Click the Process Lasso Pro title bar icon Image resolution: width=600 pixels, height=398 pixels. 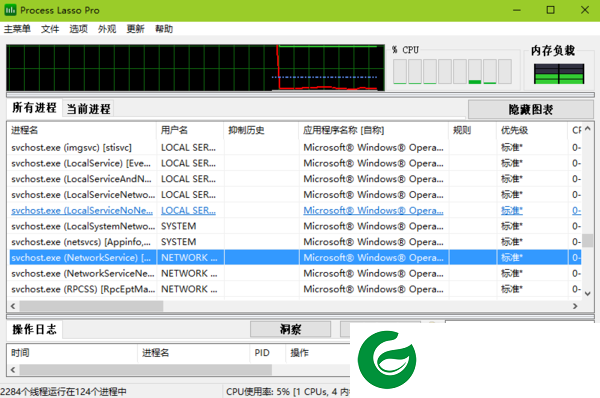point(10,10)
